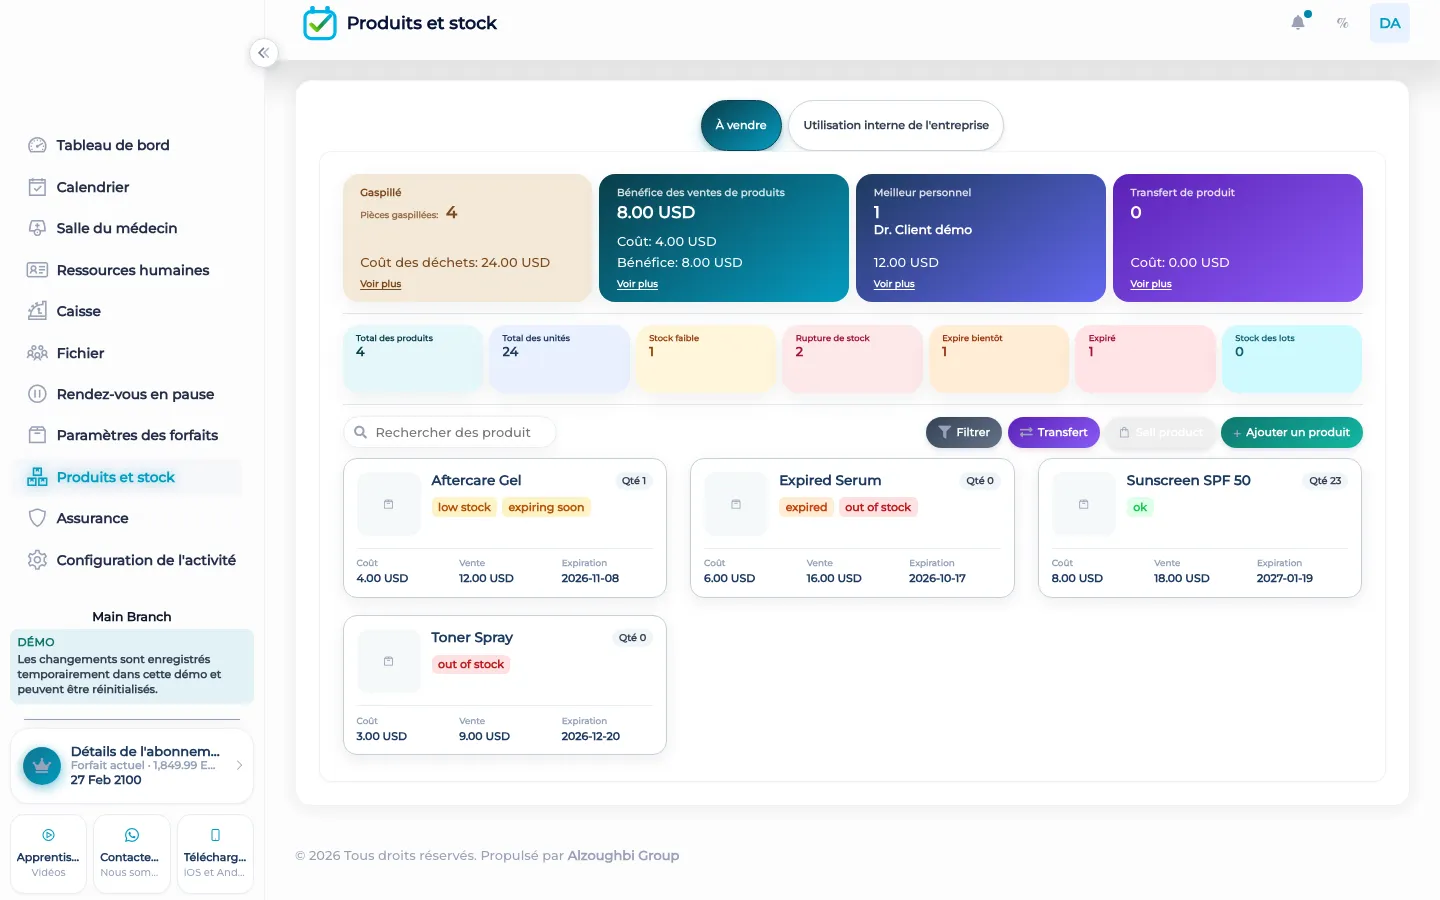1440x900 pixels.
Task: Click the Ajouter un produit button
Action: (1291, 432)
